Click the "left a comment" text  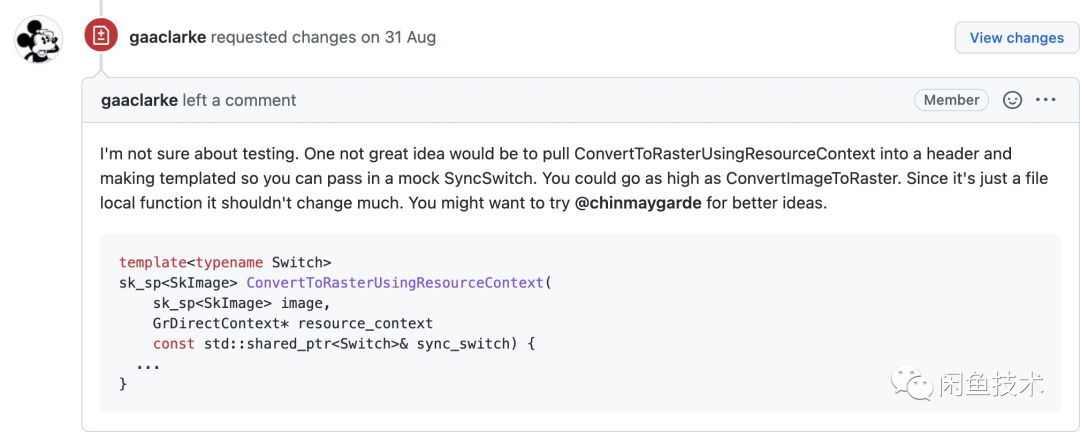[240, 100]
